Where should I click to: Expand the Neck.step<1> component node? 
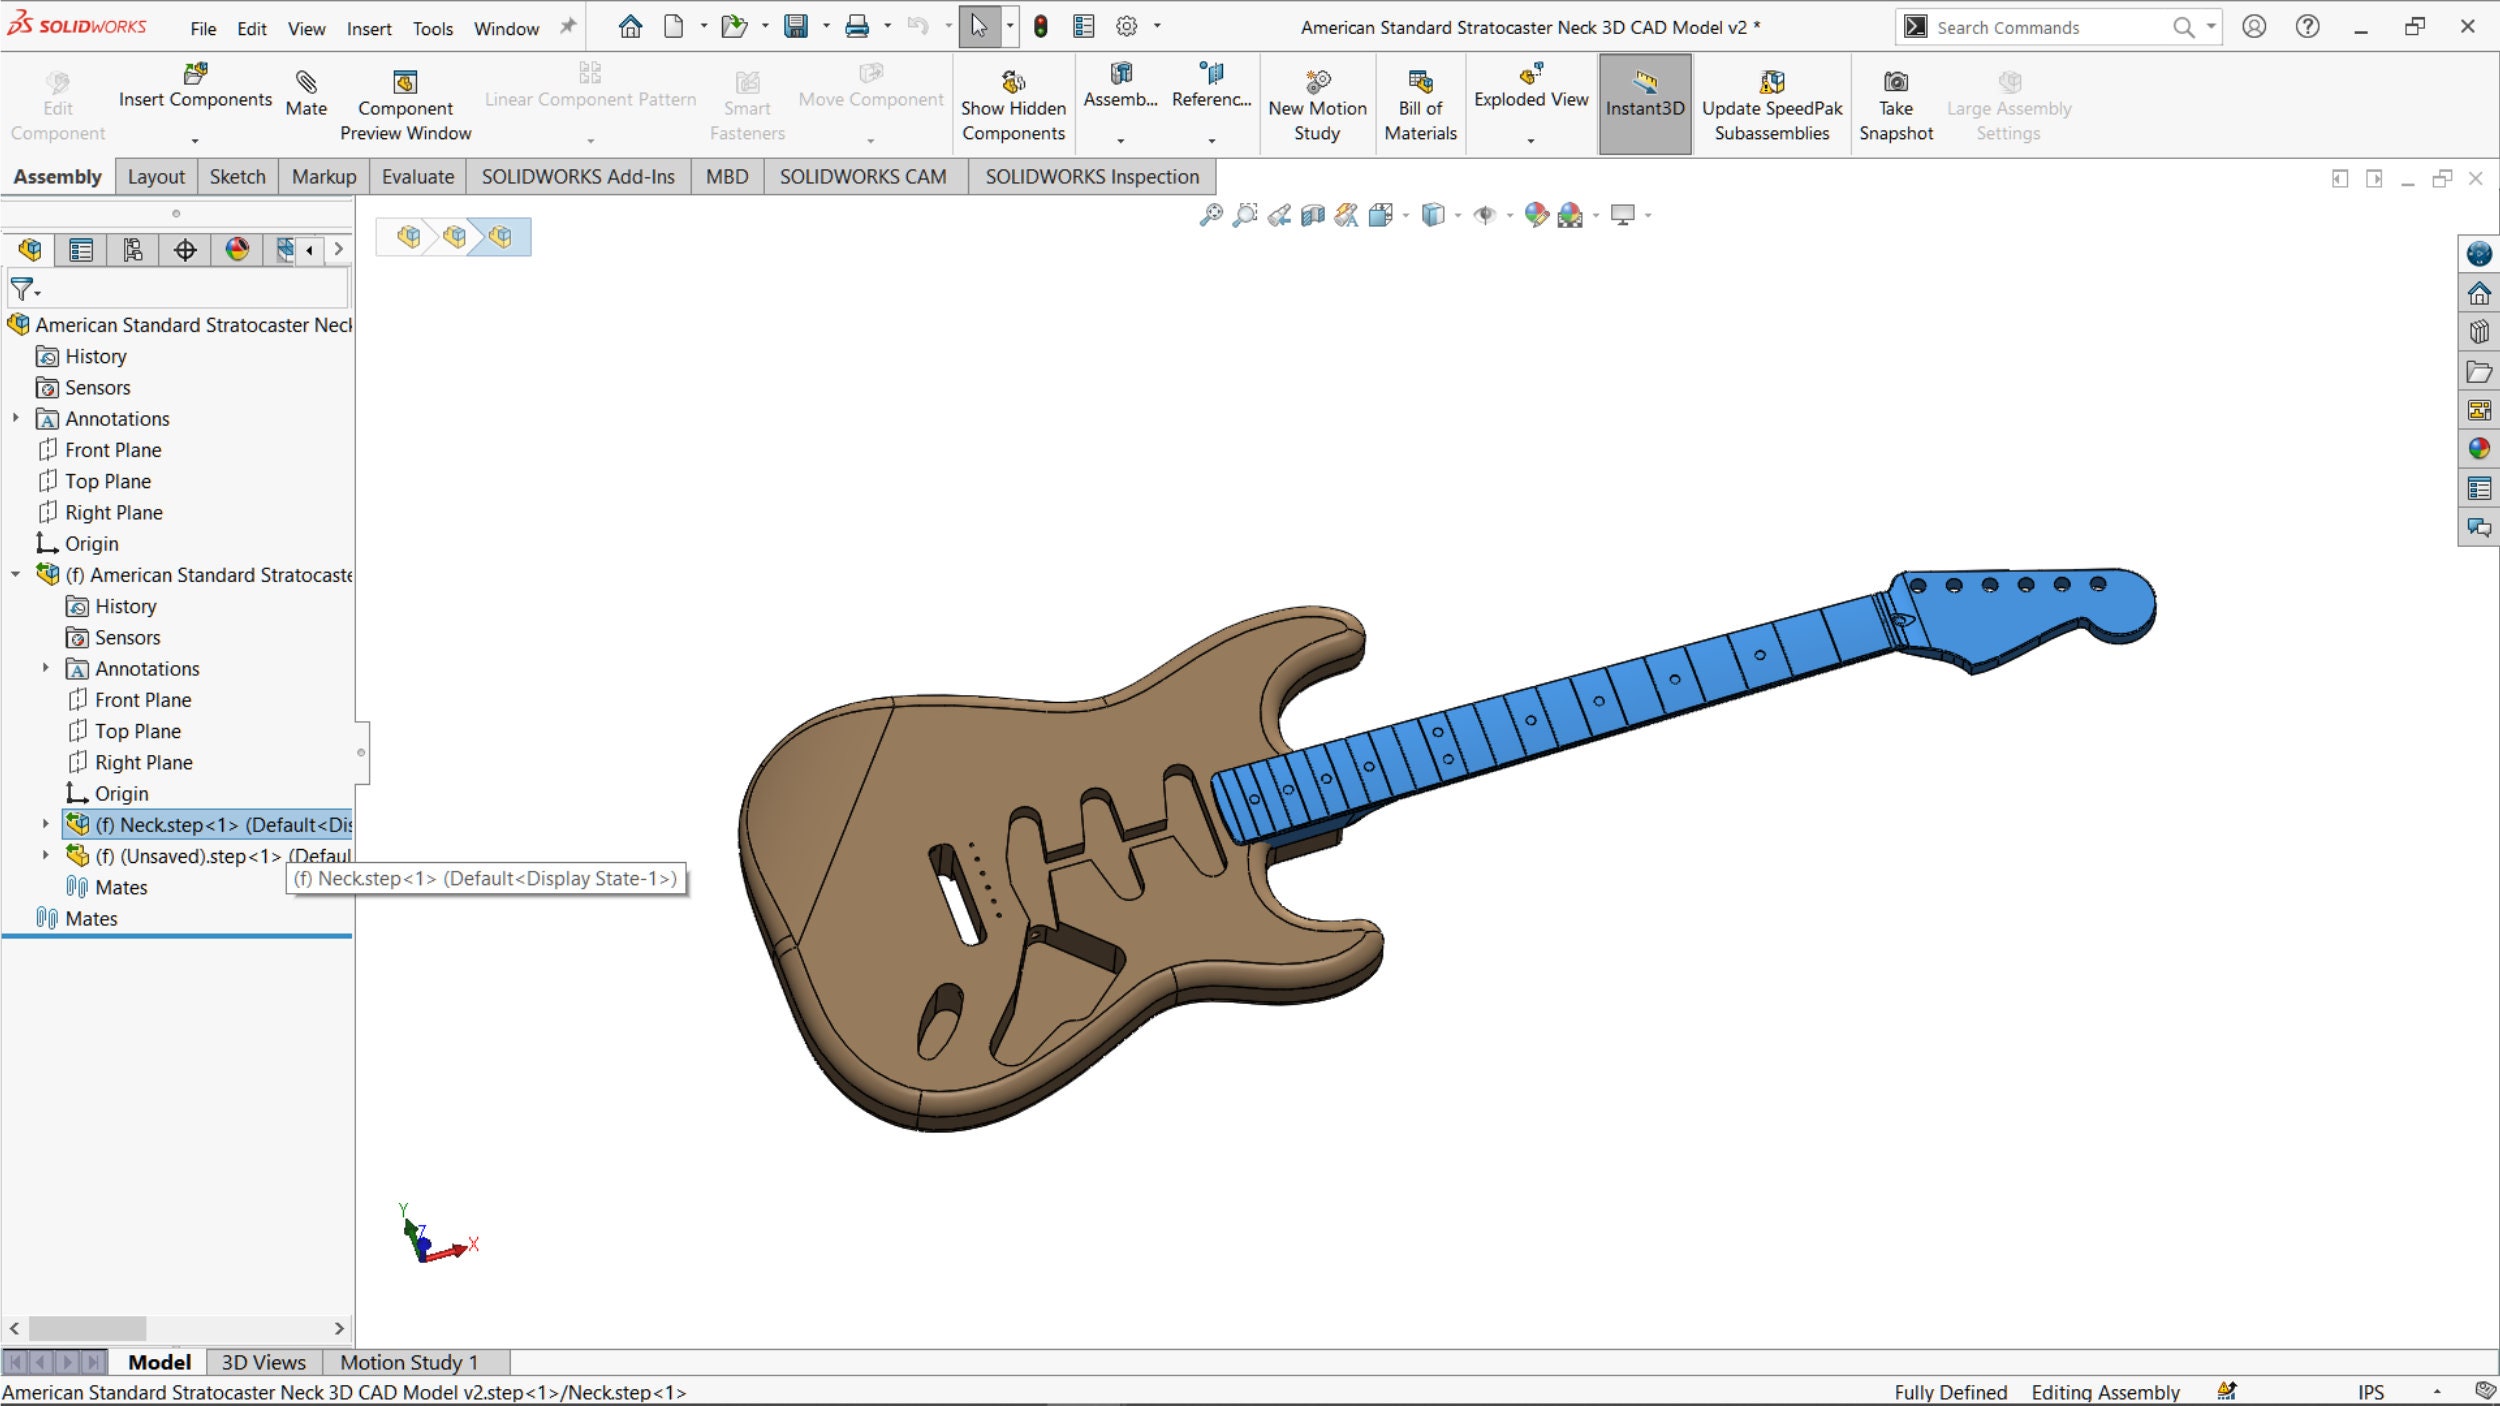(x=45, y=824)
